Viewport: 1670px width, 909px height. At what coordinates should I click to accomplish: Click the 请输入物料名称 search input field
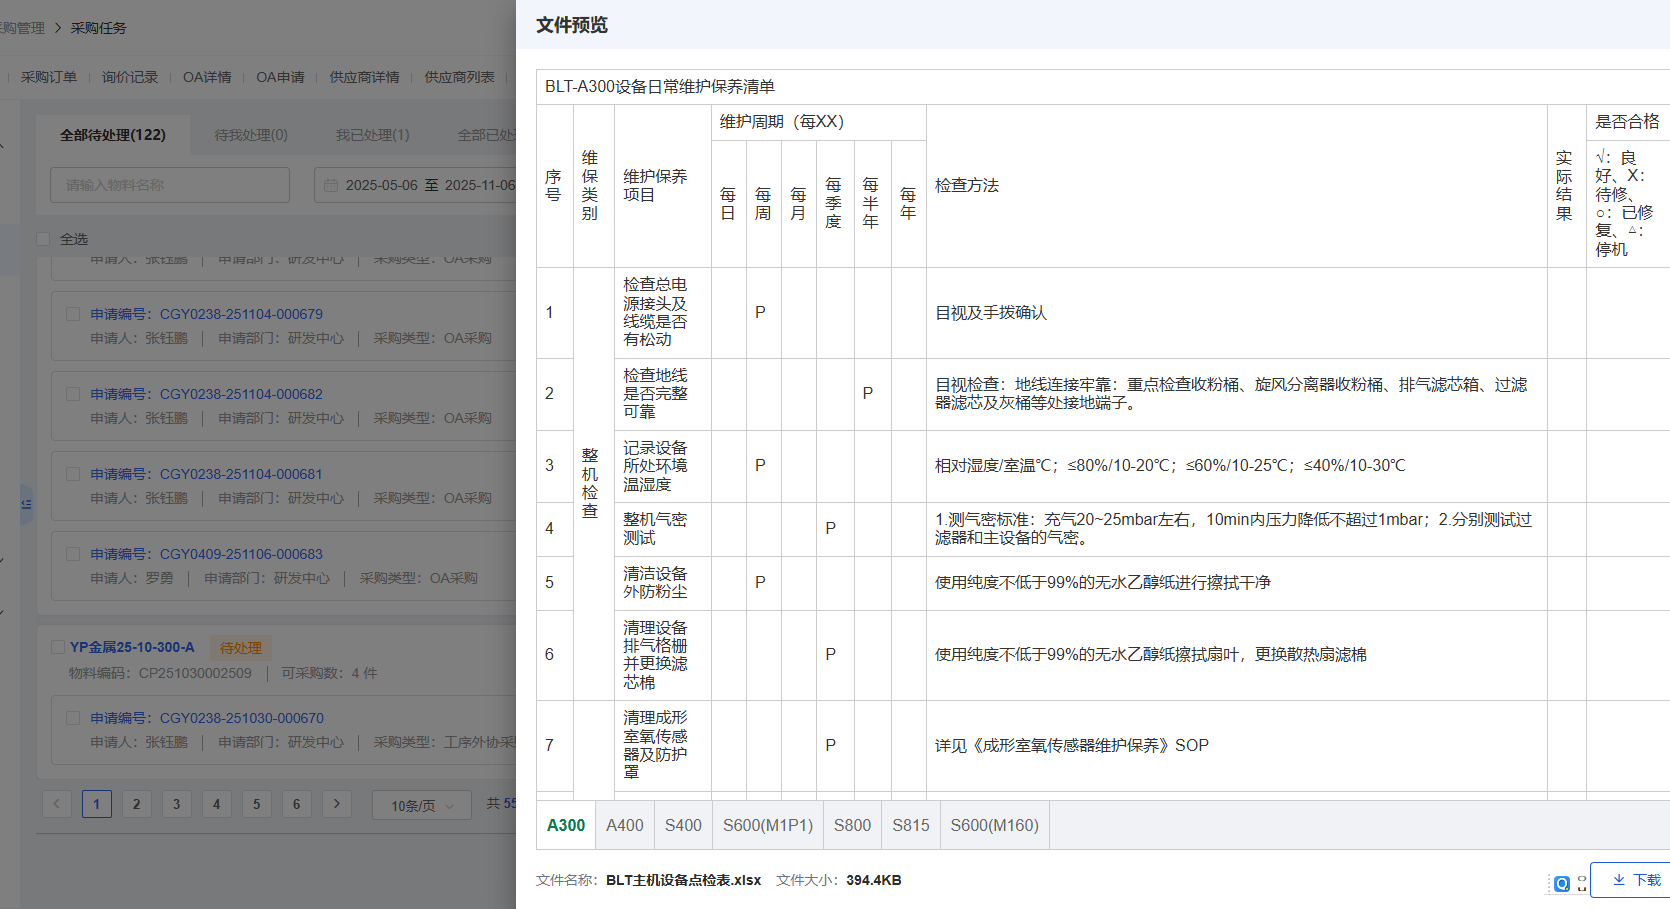[x=170, y=184]
